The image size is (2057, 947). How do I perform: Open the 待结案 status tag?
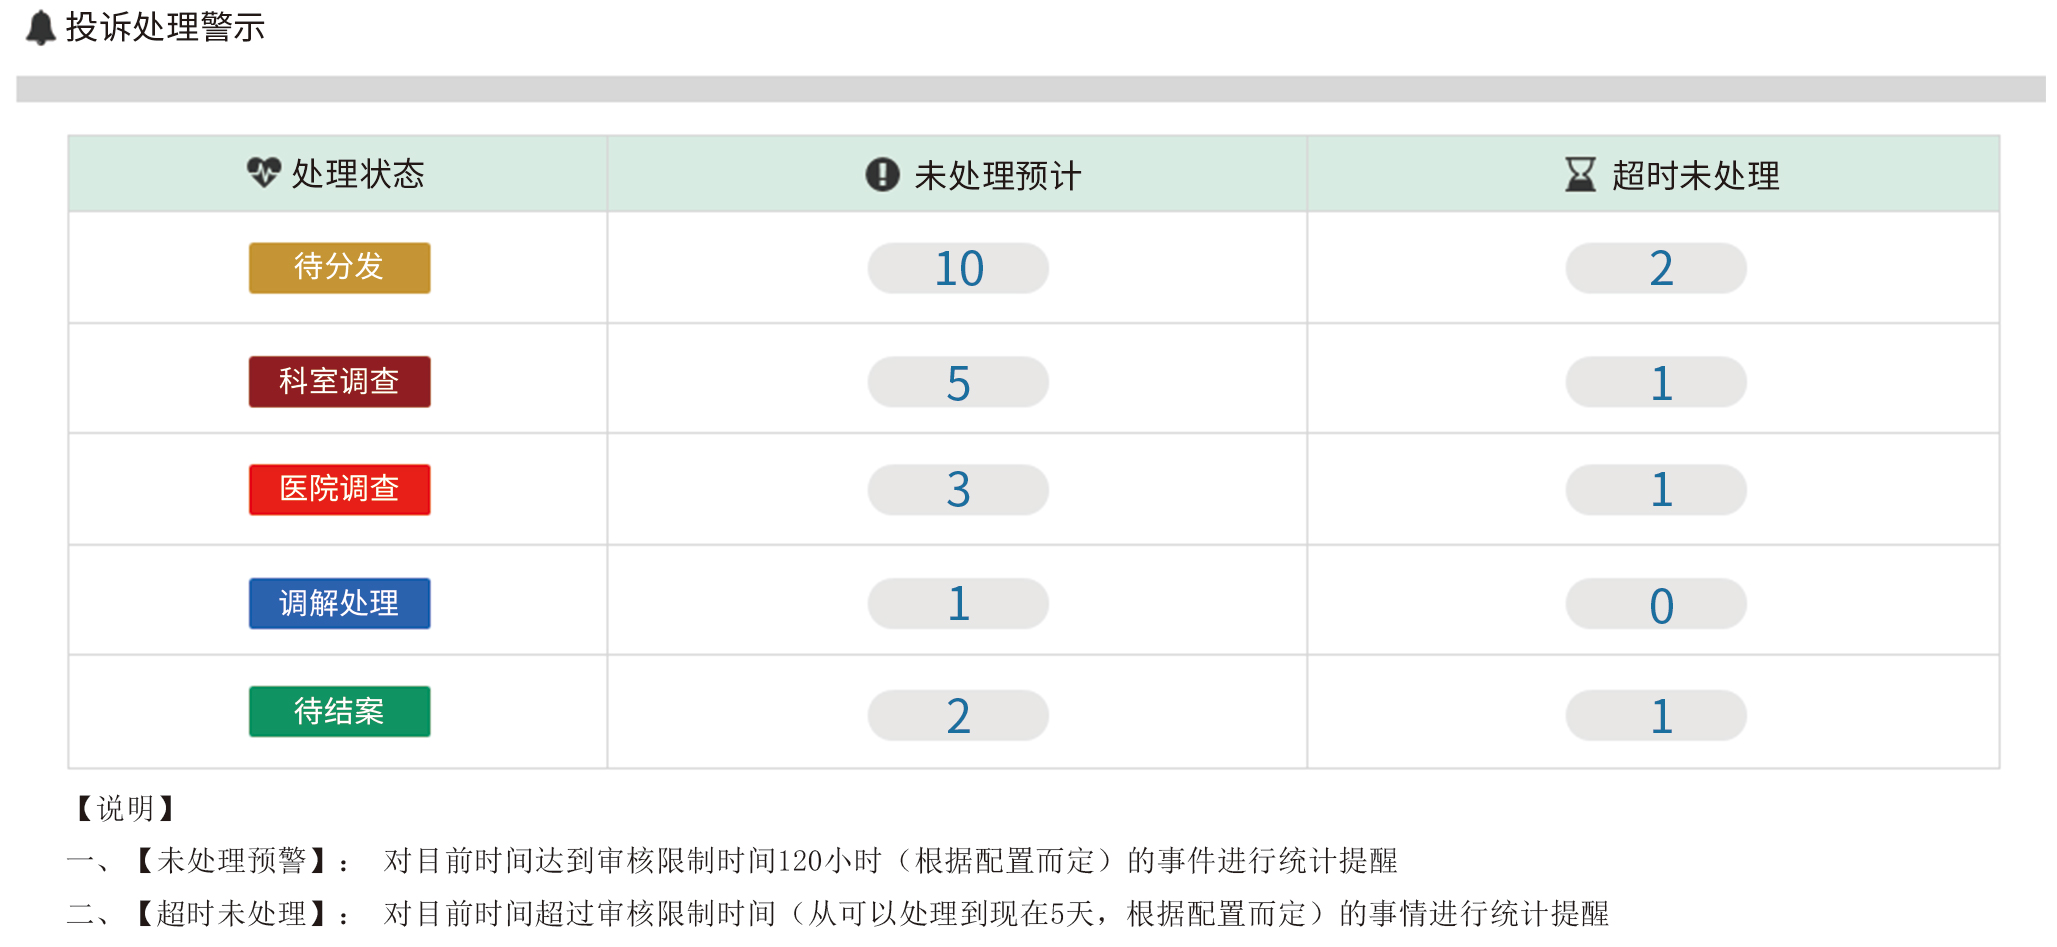339,712
